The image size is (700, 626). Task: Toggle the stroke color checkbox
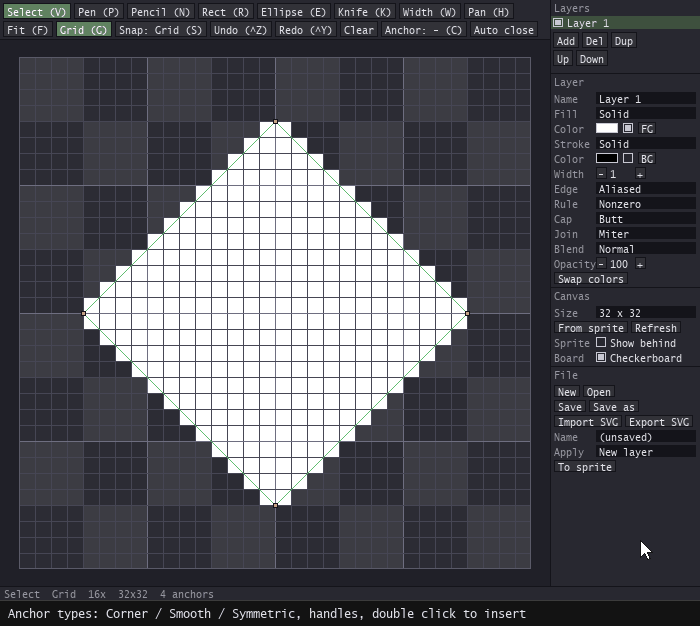(x=628, y=159)
